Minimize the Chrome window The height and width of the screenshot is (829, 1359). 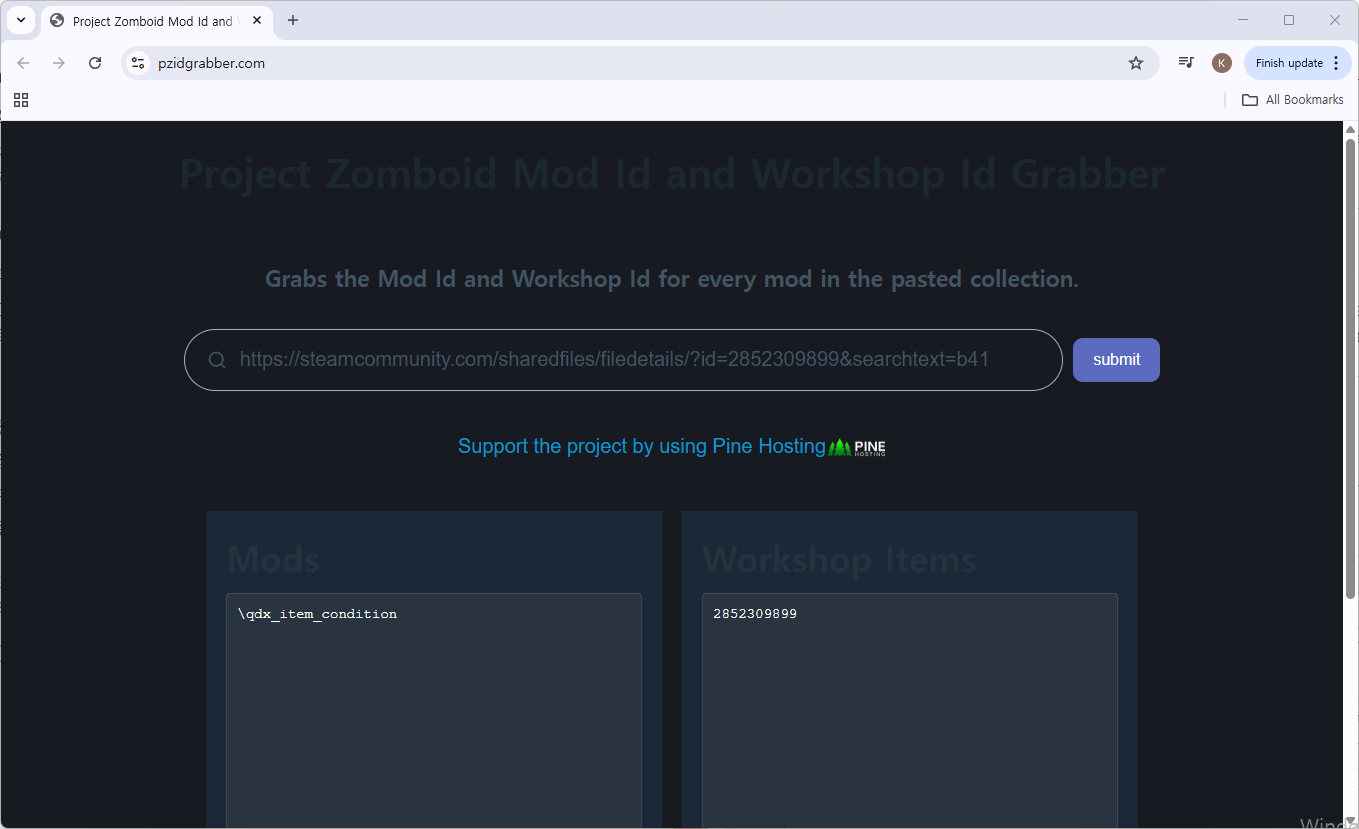(x=1243, y=20)
